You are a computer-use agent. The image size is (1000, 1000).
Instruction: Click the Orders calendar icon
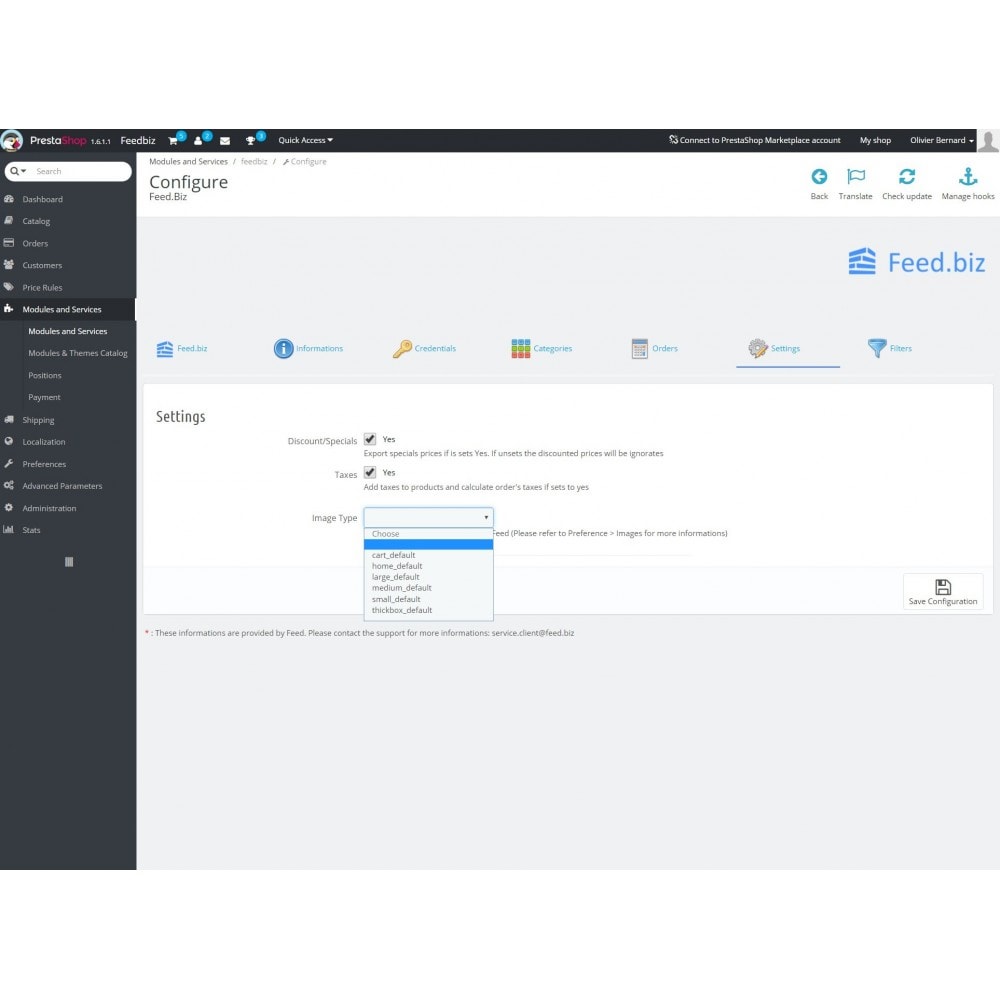pos(640,348)
